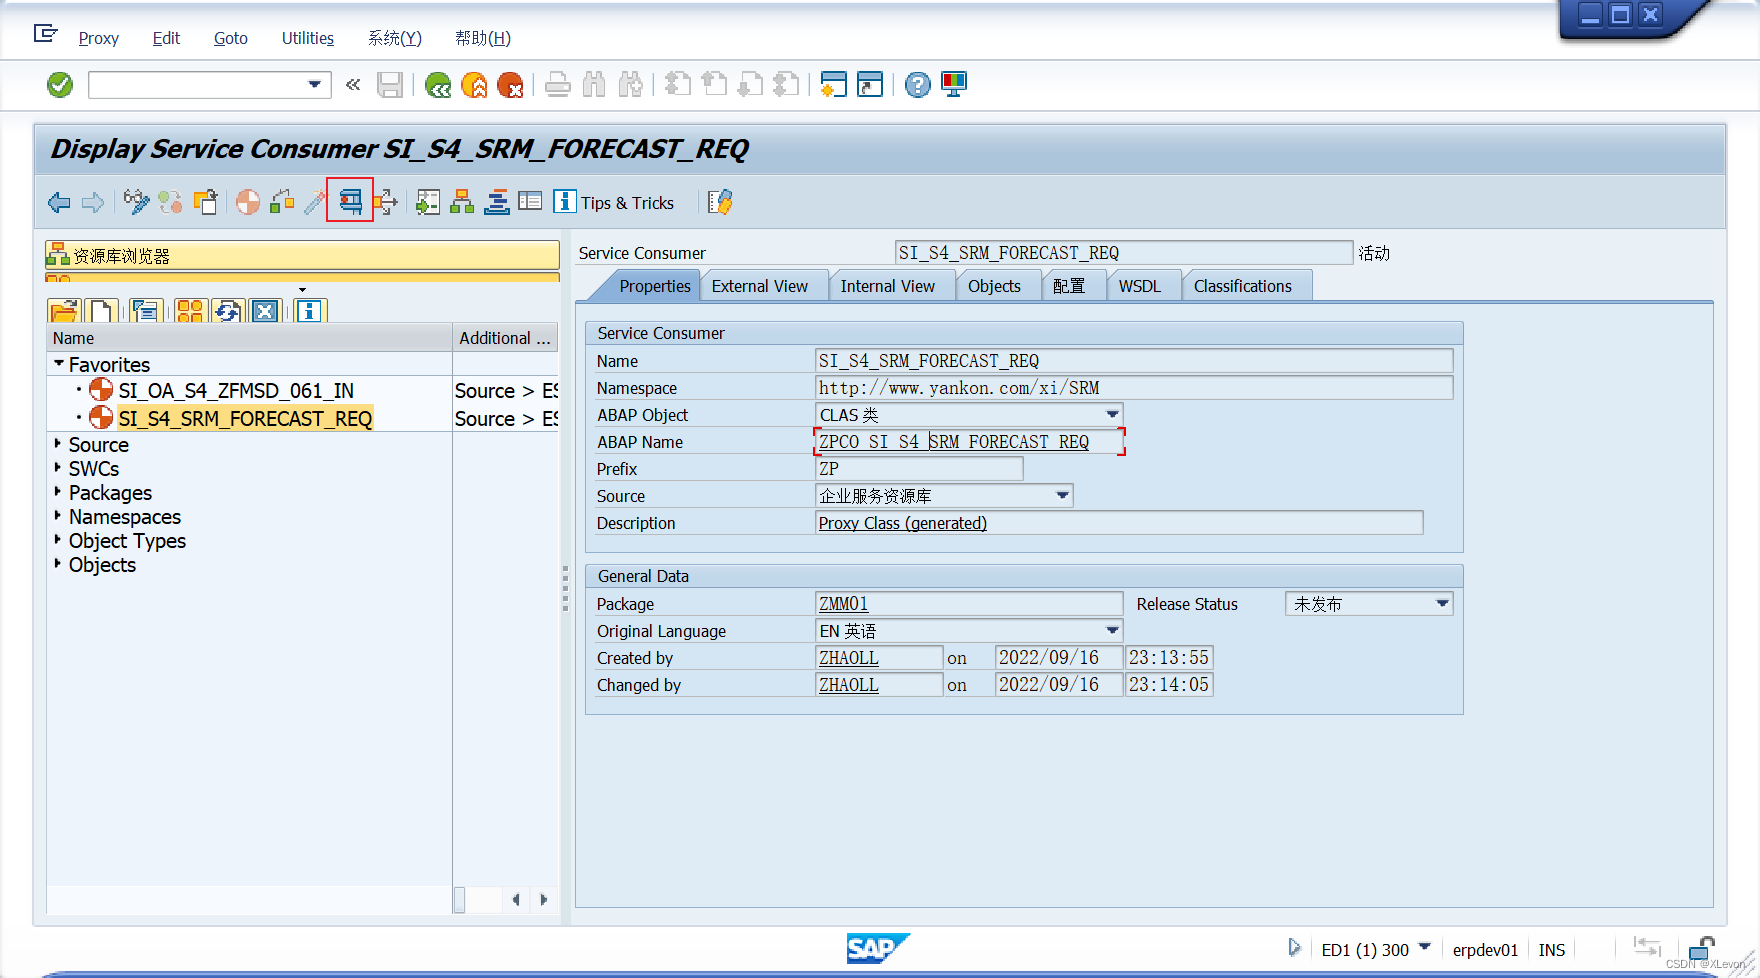The image size is (1760, 978).
Task: Click the Proxy Class (generated) description link
Action: click(x=902, y=523)
